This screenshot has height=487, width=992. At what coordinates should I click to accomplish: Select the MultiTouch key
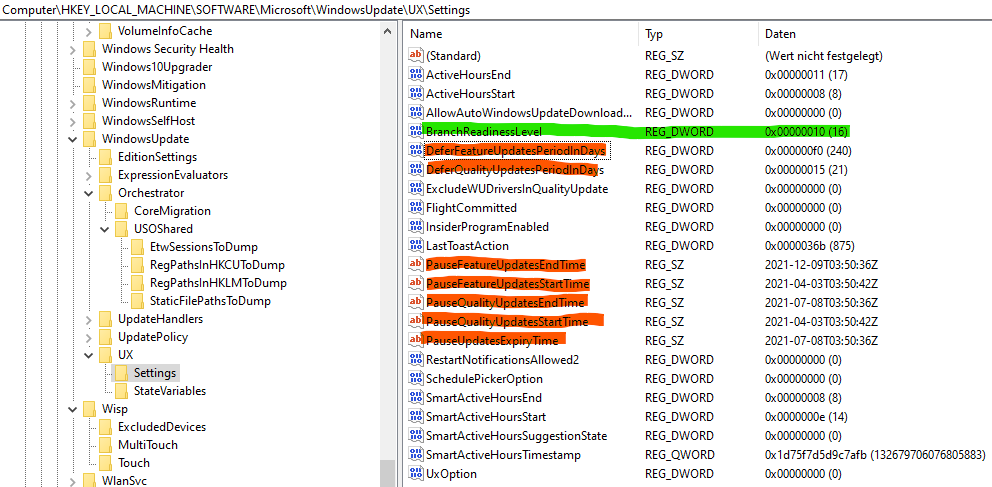tap(147, 445)
